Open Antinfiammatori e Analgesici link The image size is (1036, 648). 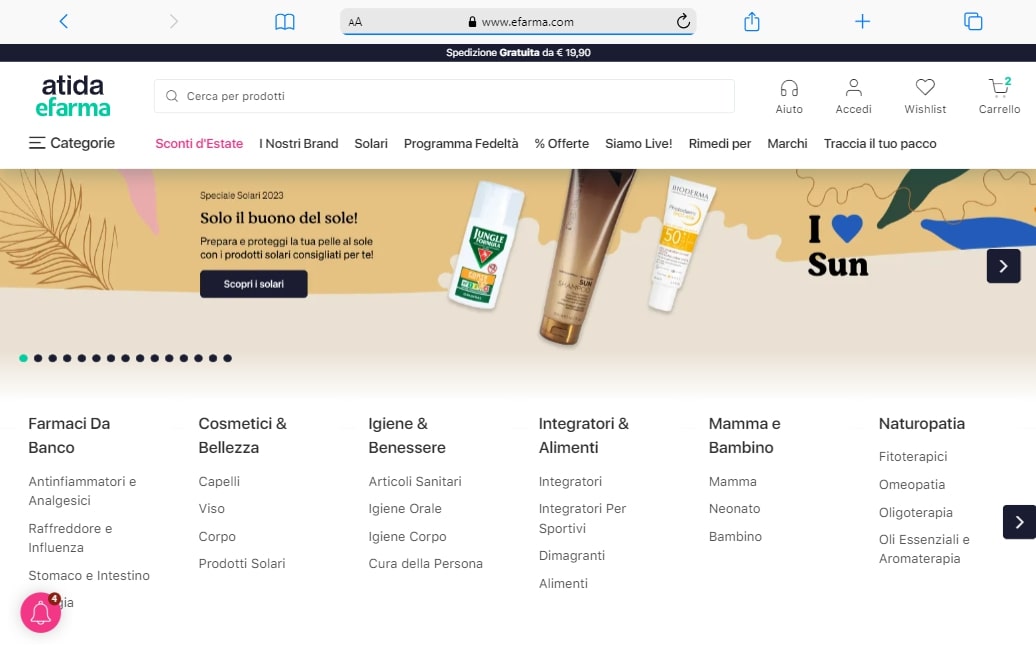(82, 491)
